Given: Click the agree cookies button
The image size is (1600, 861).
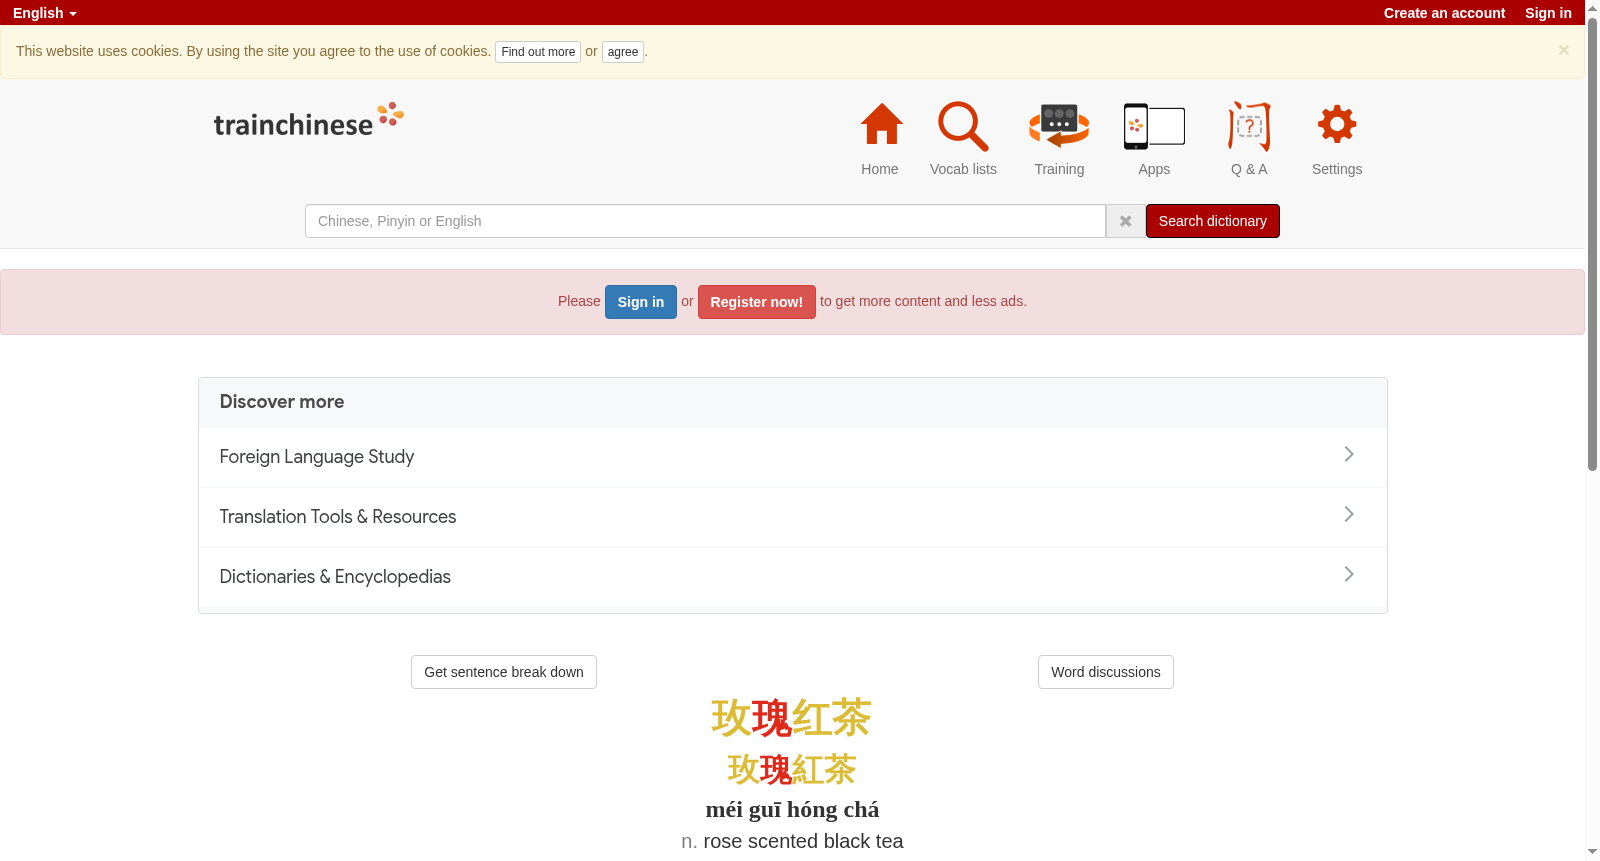Looking at the screenshot, I should (x=623, y=52).
